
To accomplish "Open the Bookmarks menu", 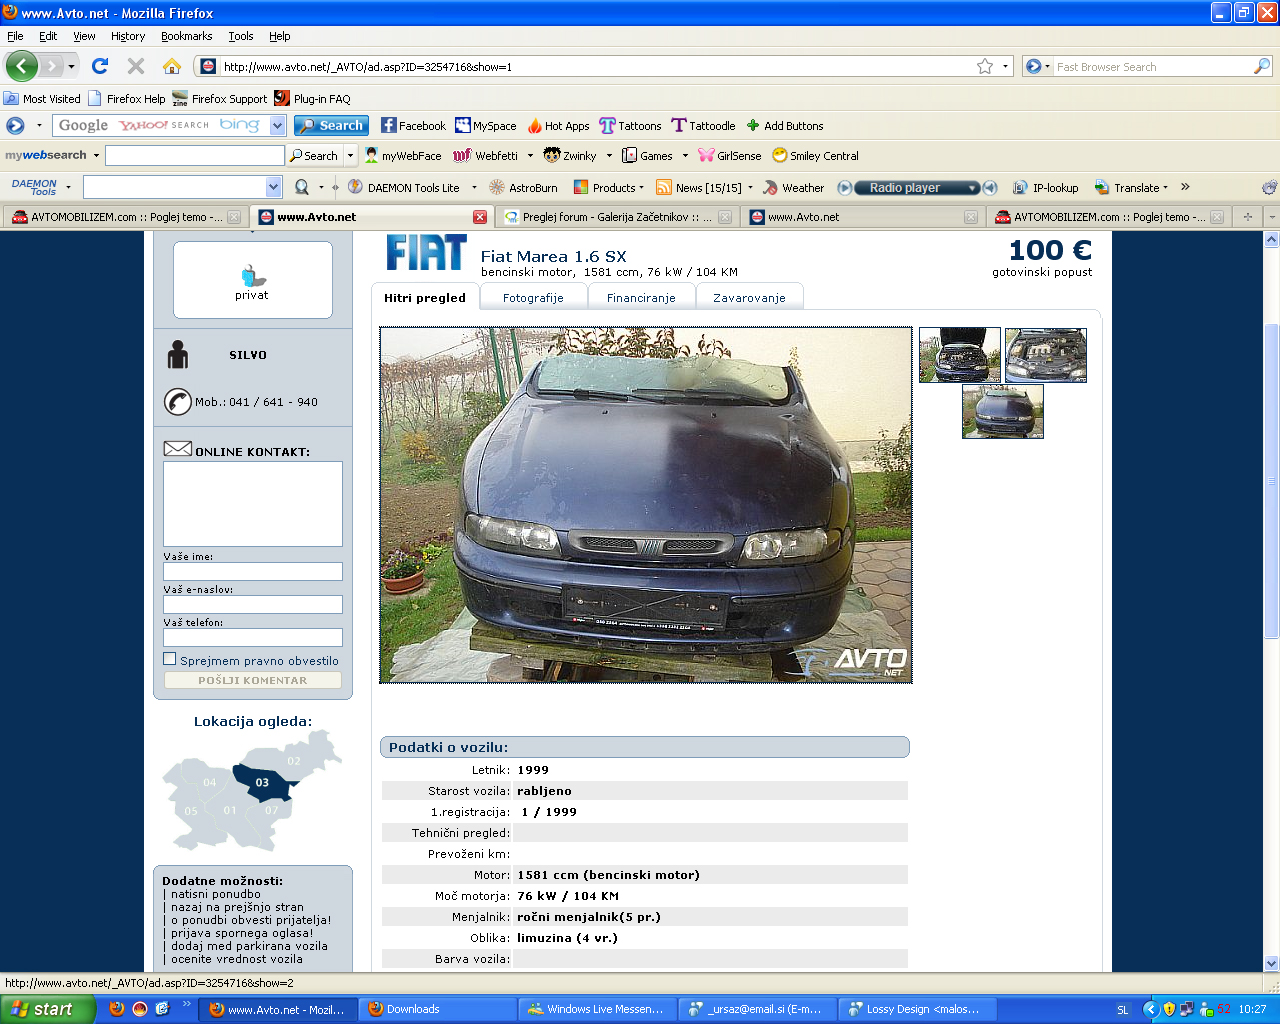I will [186, 36].
